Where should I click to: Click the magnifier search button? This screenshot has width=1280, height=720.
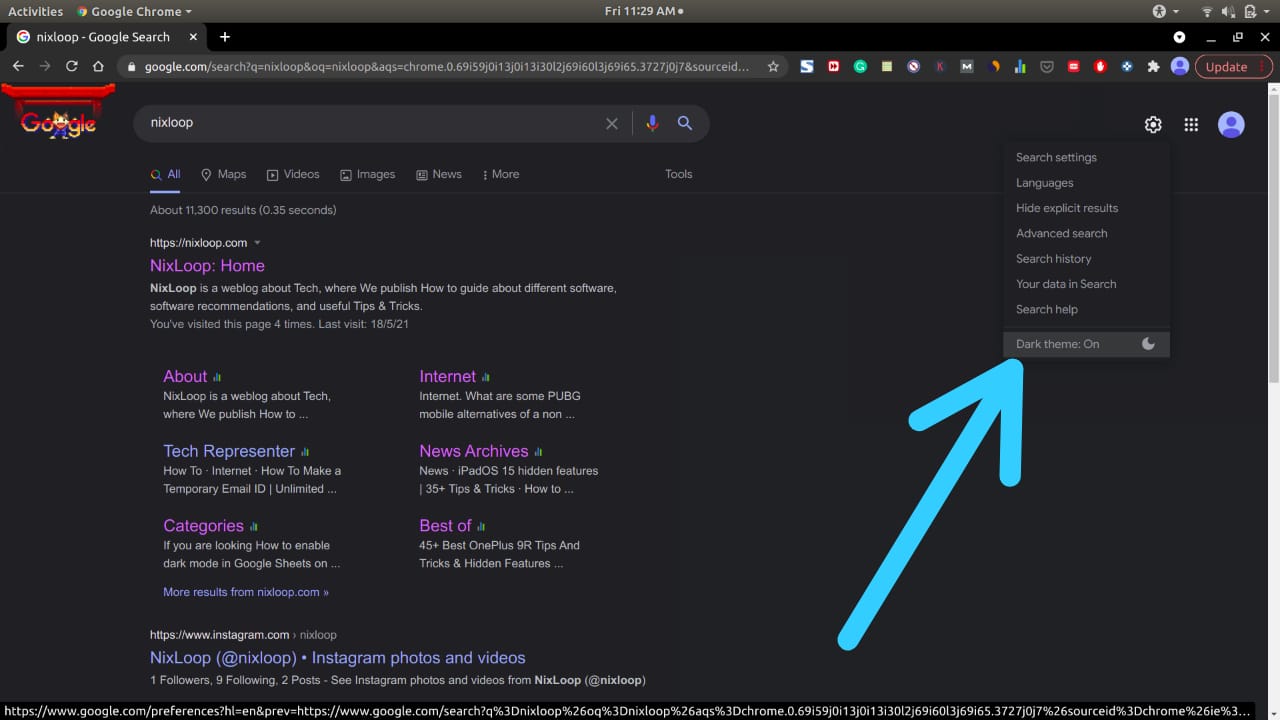(x=685, y=123)
